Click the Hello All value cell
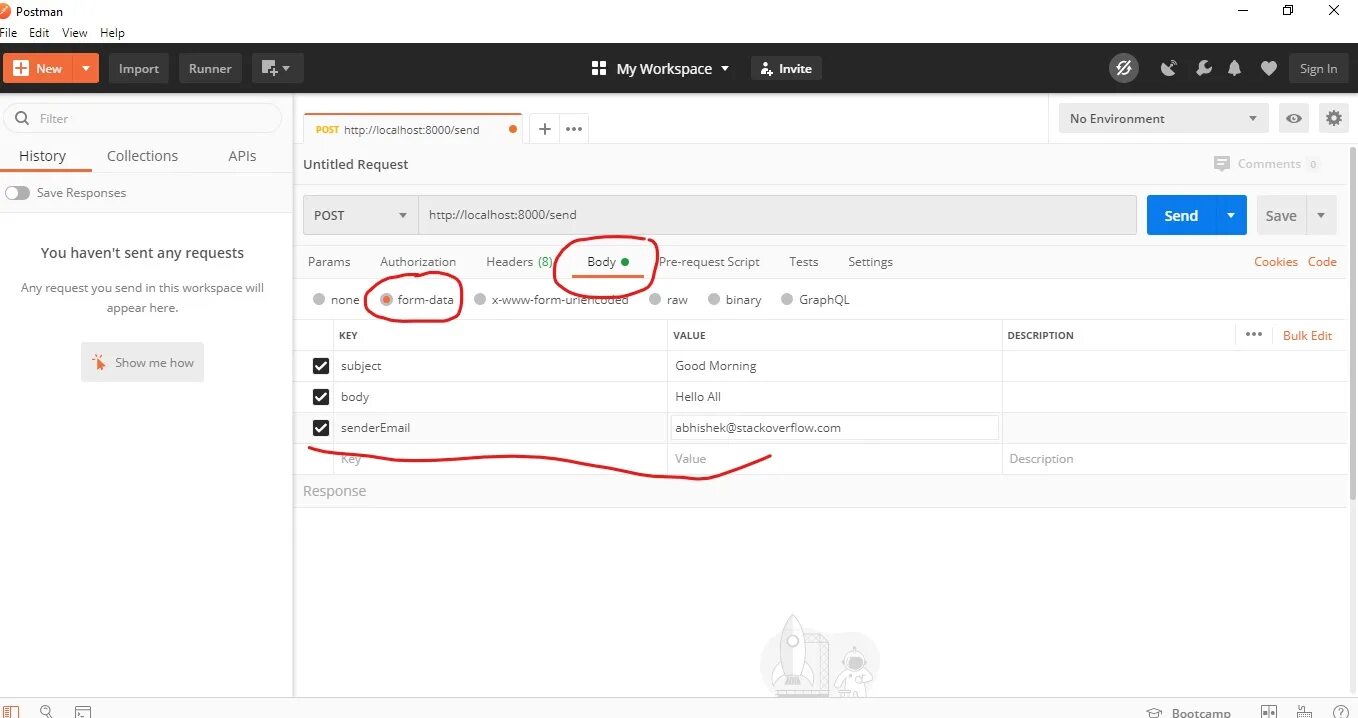The height and width of the screenshot is (718, 1358). (x=834, y=397)
